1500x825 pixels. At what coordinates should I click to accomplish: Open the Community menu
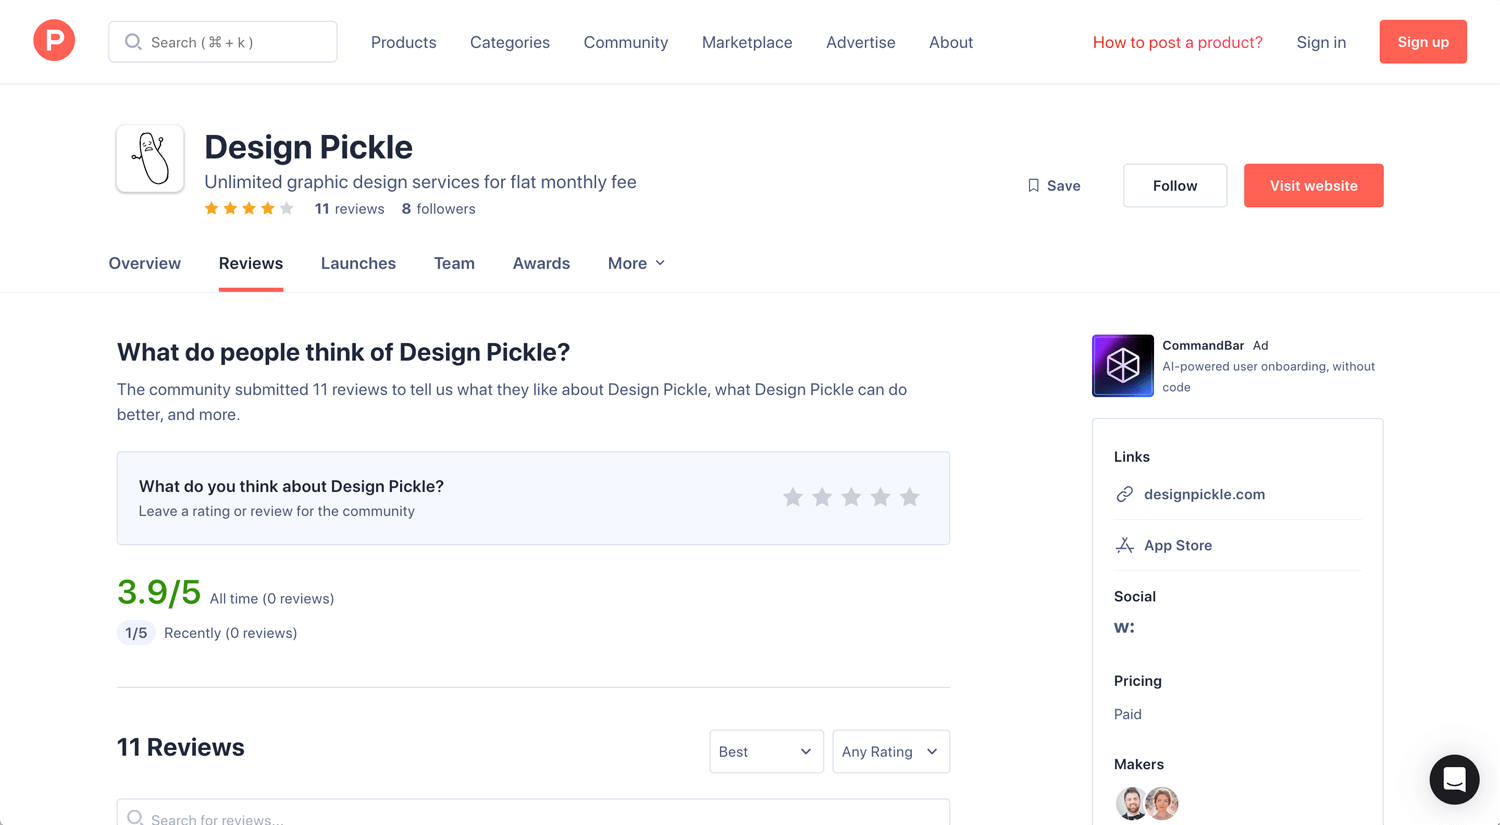coord(626,42)
